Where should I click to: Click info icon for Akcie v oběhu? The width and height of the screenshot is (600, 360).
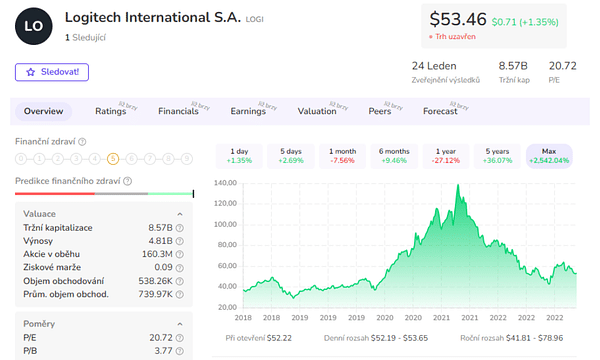[179, 254]
